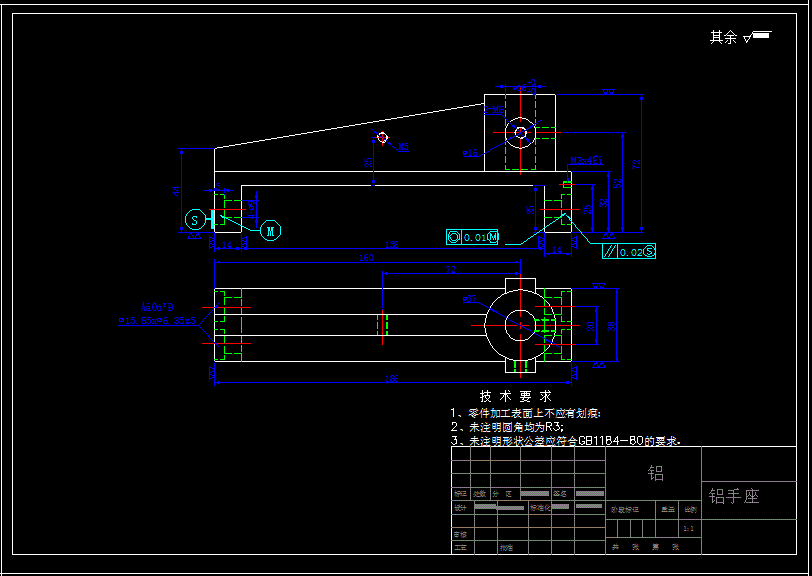The width and height of the screenshot is (812, 576).
Task: Click the 其余 surface roughness note
Action: click(x=740, y=37)
